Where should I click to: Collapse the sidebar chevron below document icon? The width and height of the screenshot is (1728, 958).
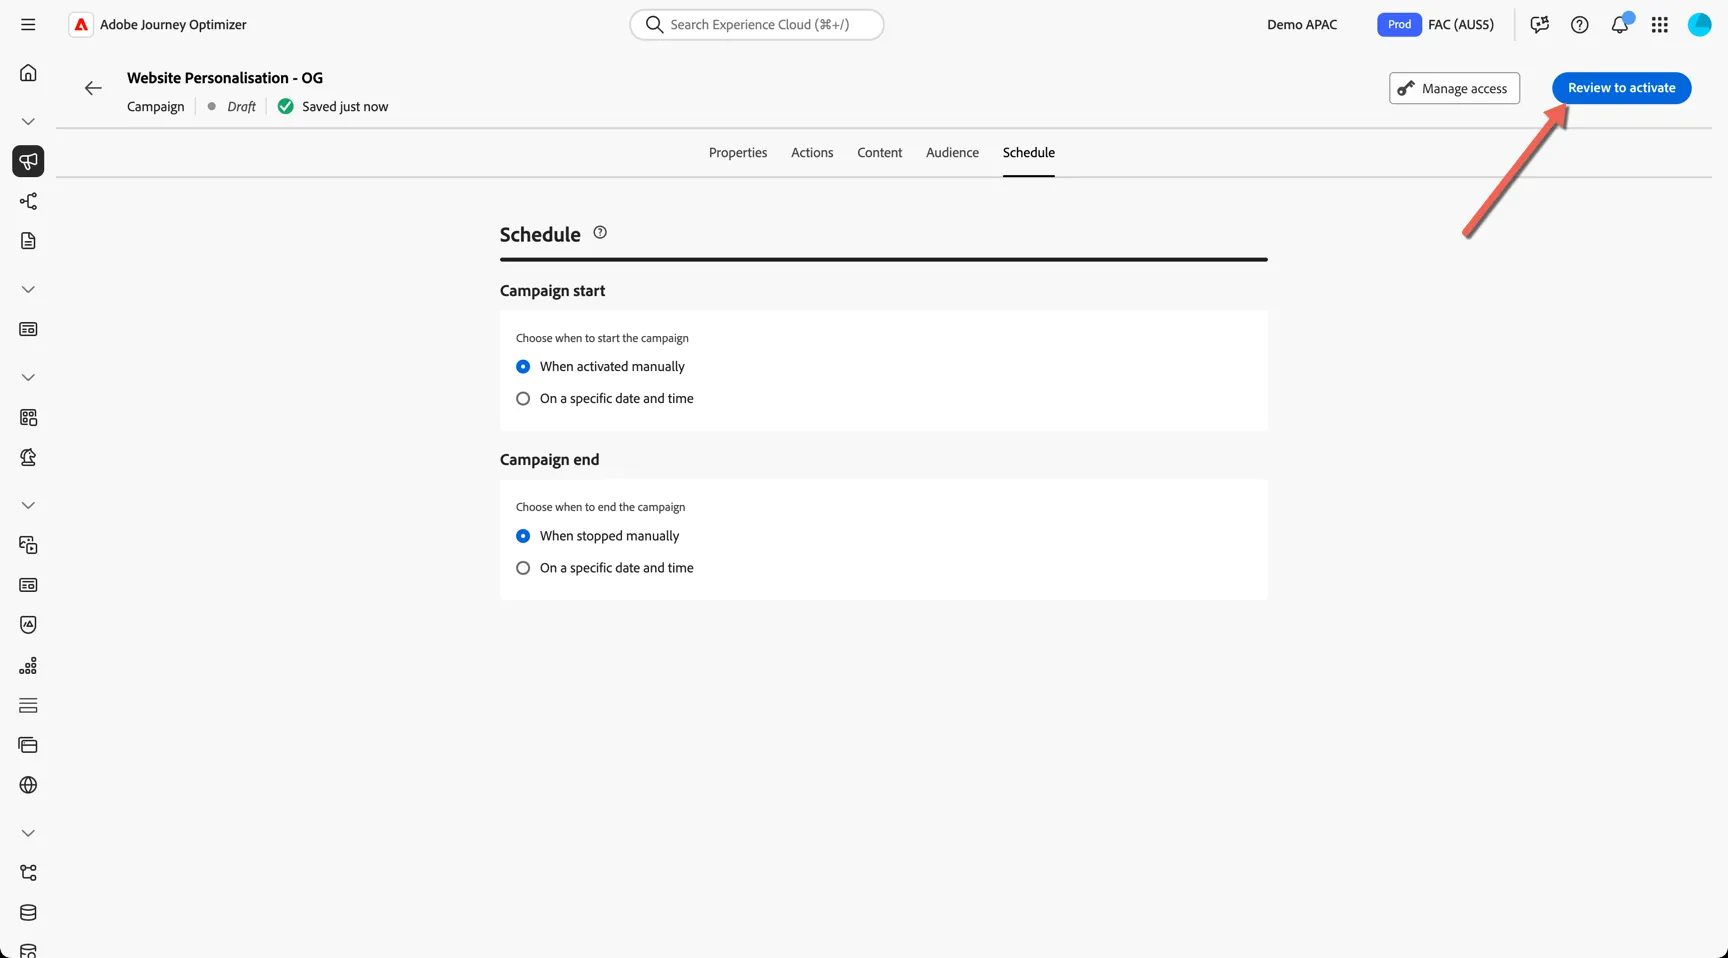[x=28, y=289]
